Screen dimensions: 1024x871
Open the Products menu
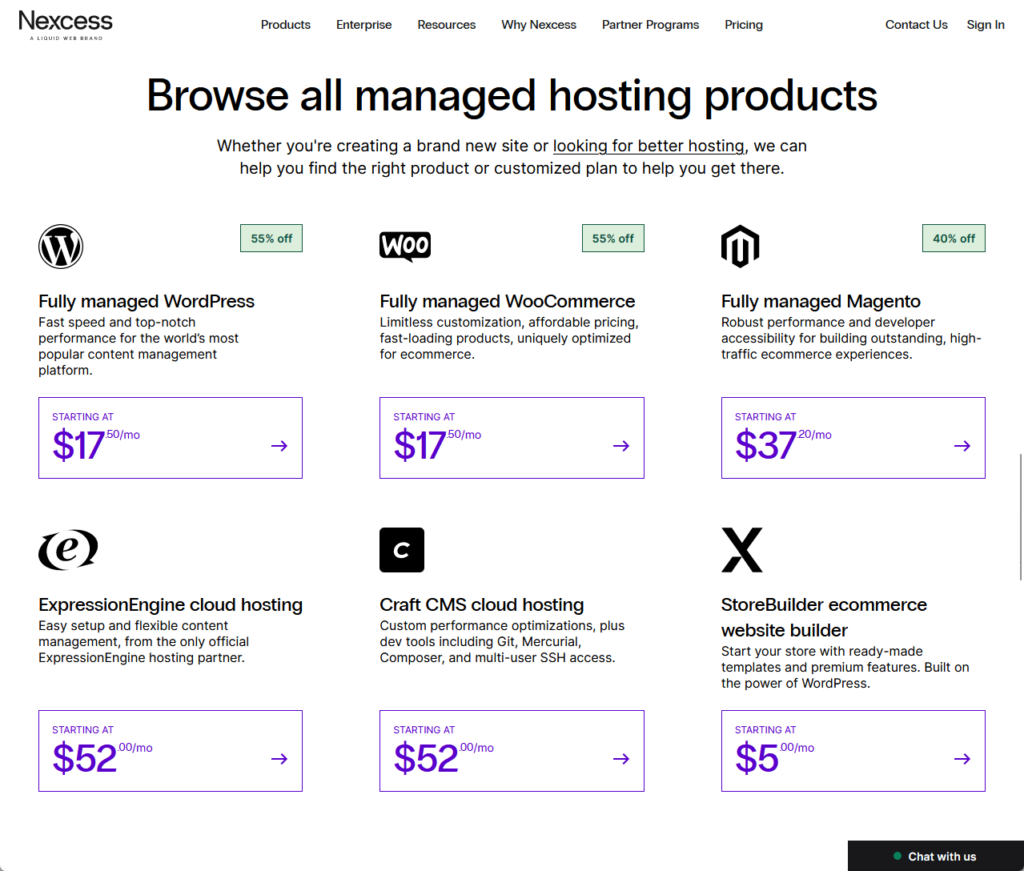[x=285, y=25]
